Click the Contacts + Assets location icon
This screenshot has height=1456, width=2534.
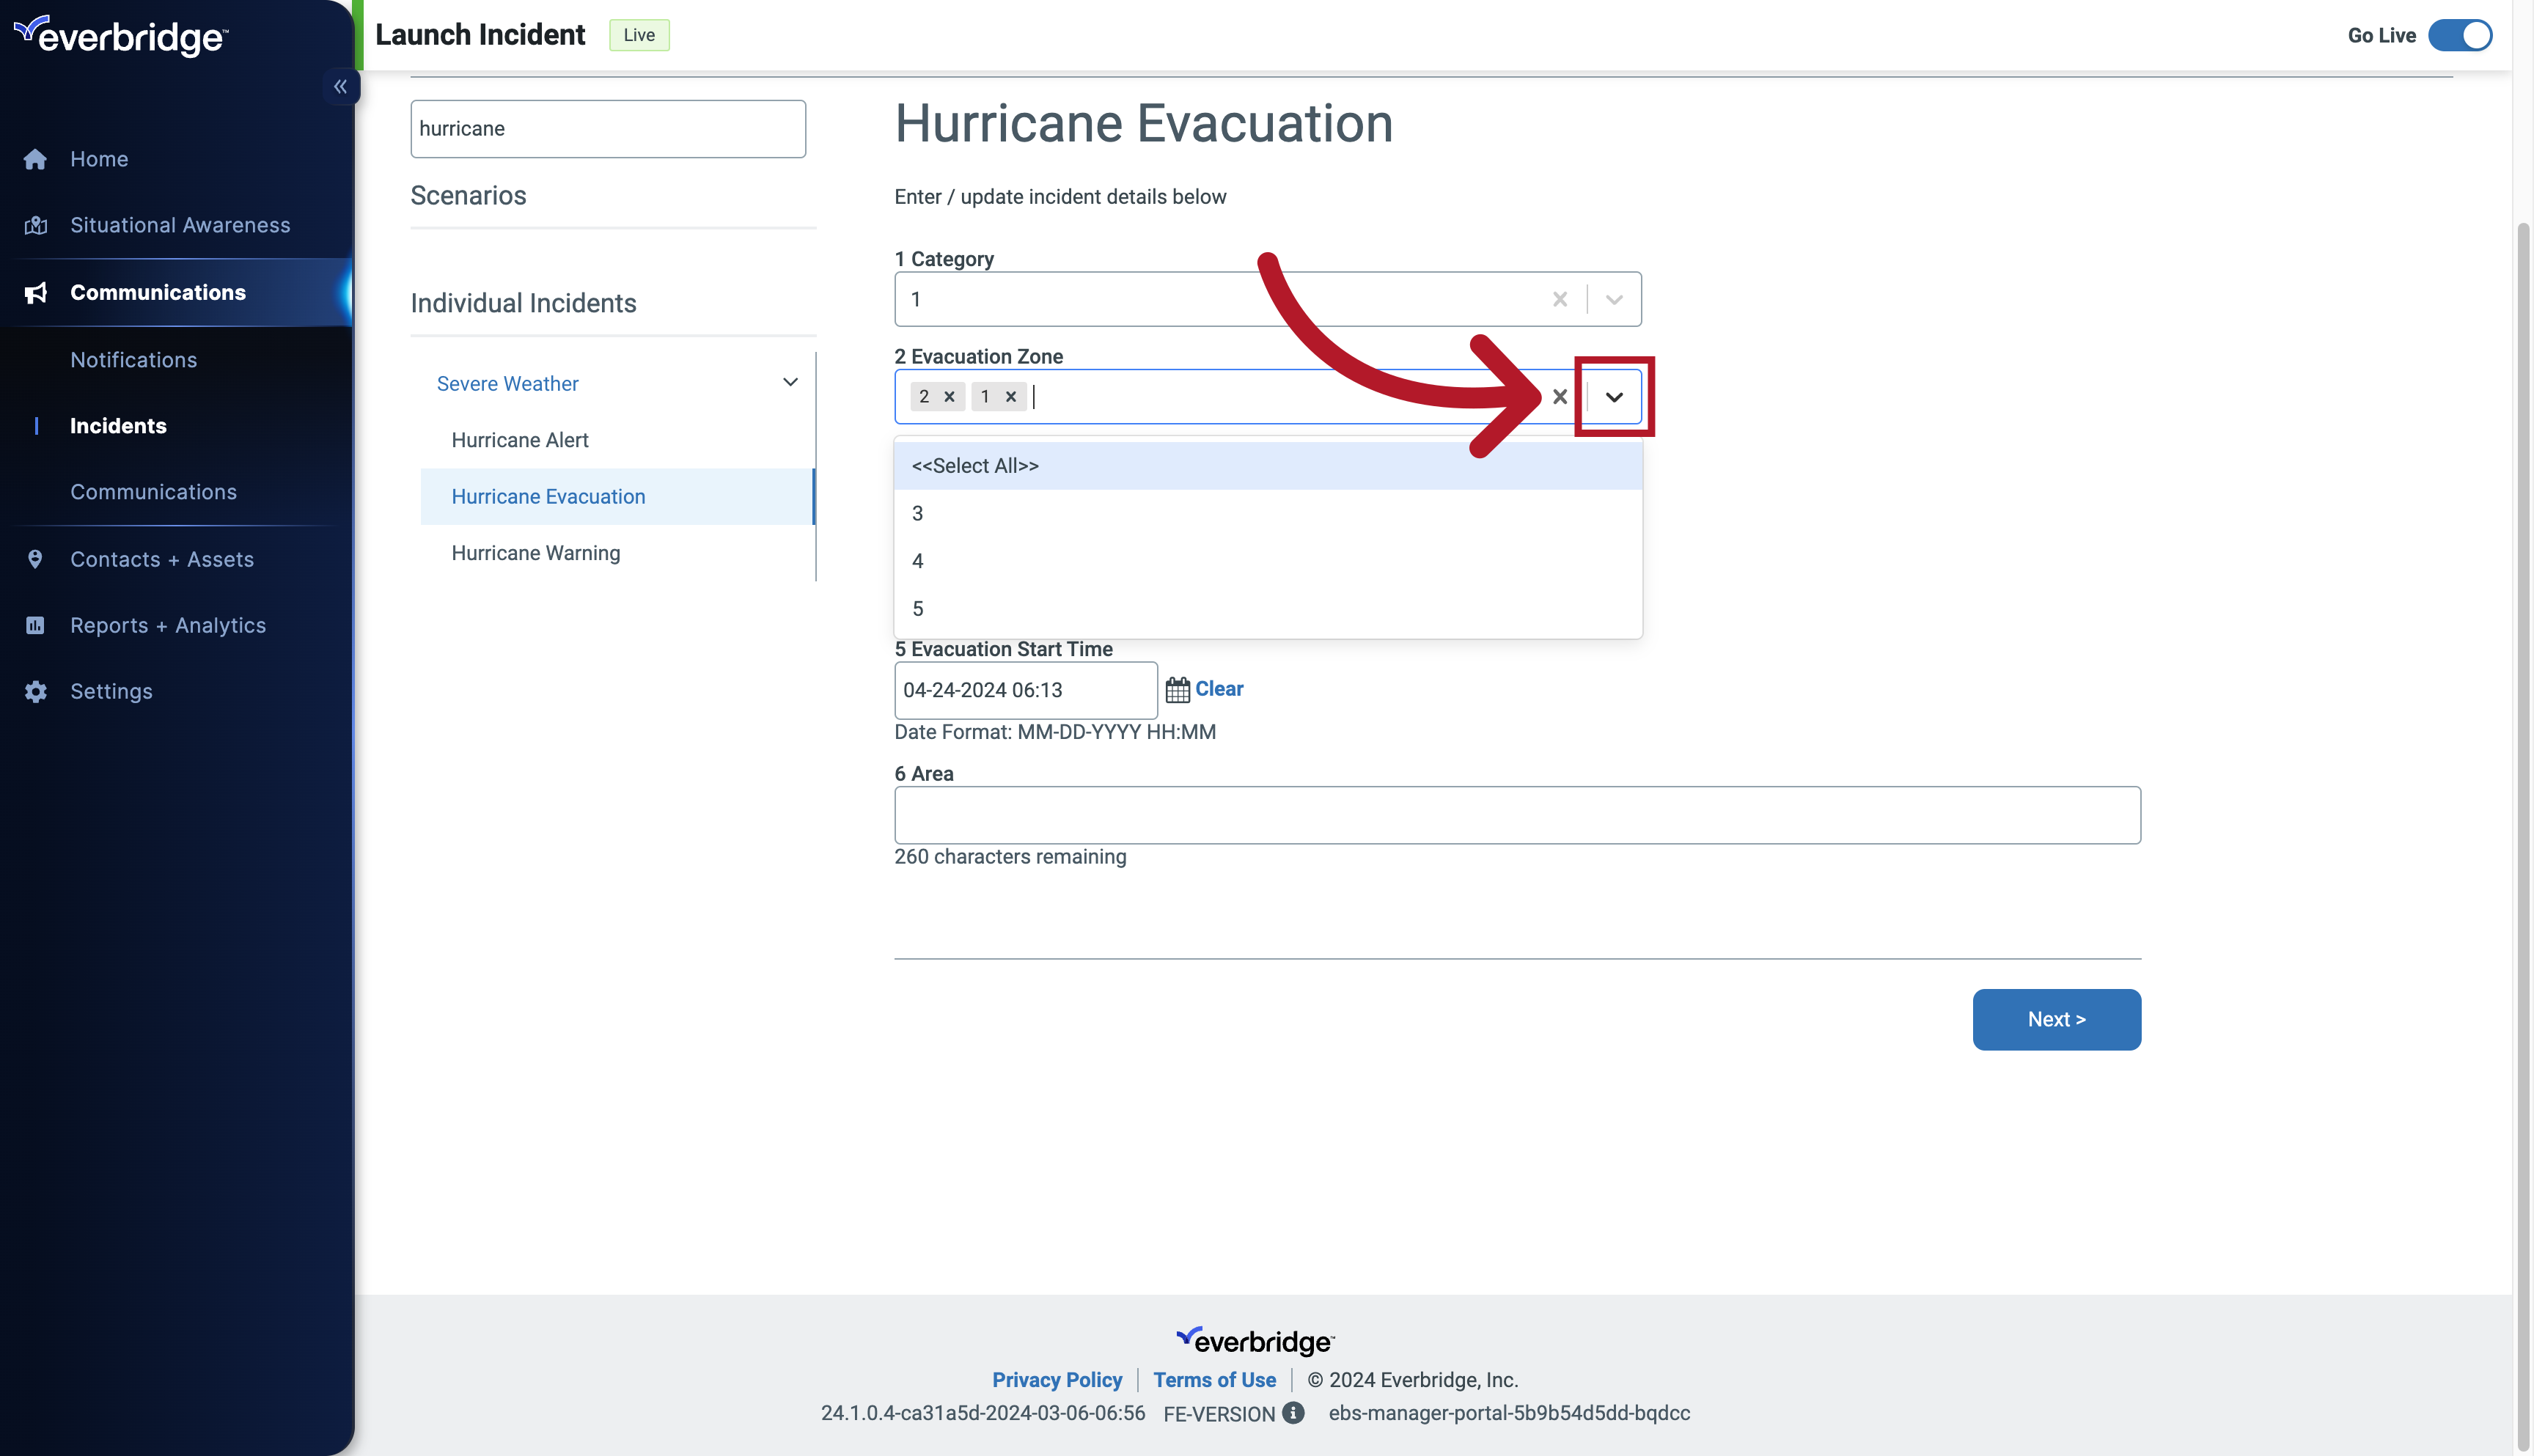point(34,559)
